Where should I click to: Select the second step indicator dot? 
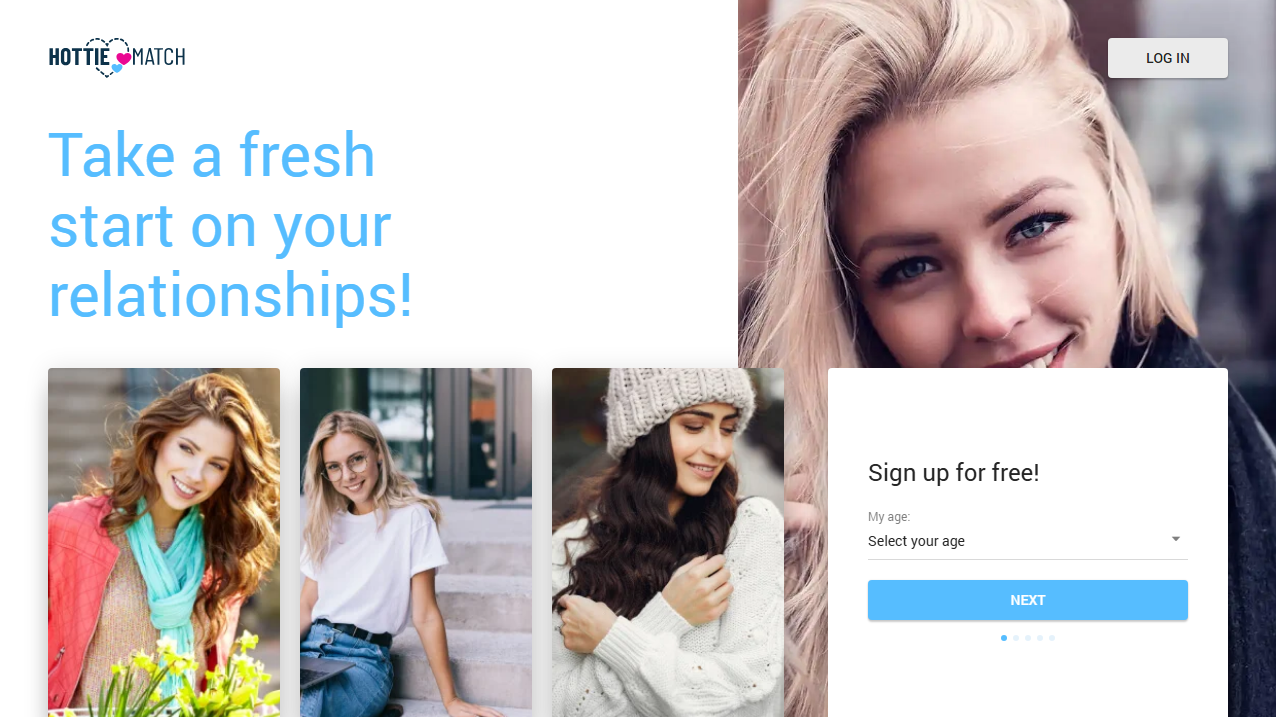click(x=1016, y=638)
